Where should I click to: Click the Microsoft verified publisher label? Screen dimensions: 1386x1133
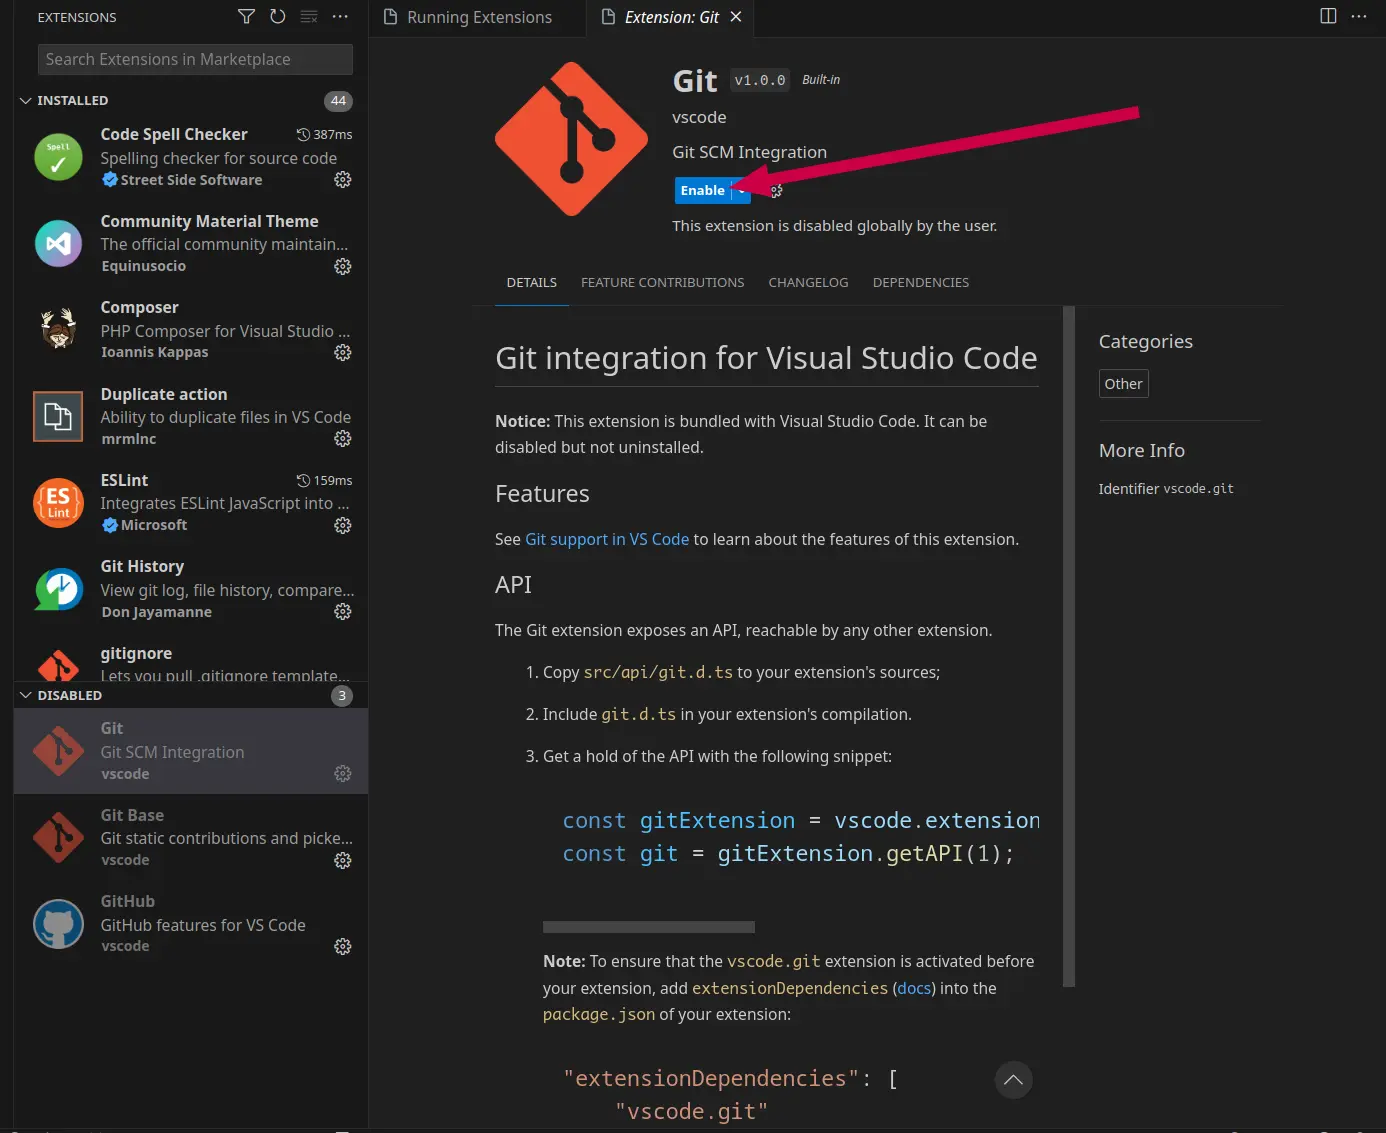point(153,526)
